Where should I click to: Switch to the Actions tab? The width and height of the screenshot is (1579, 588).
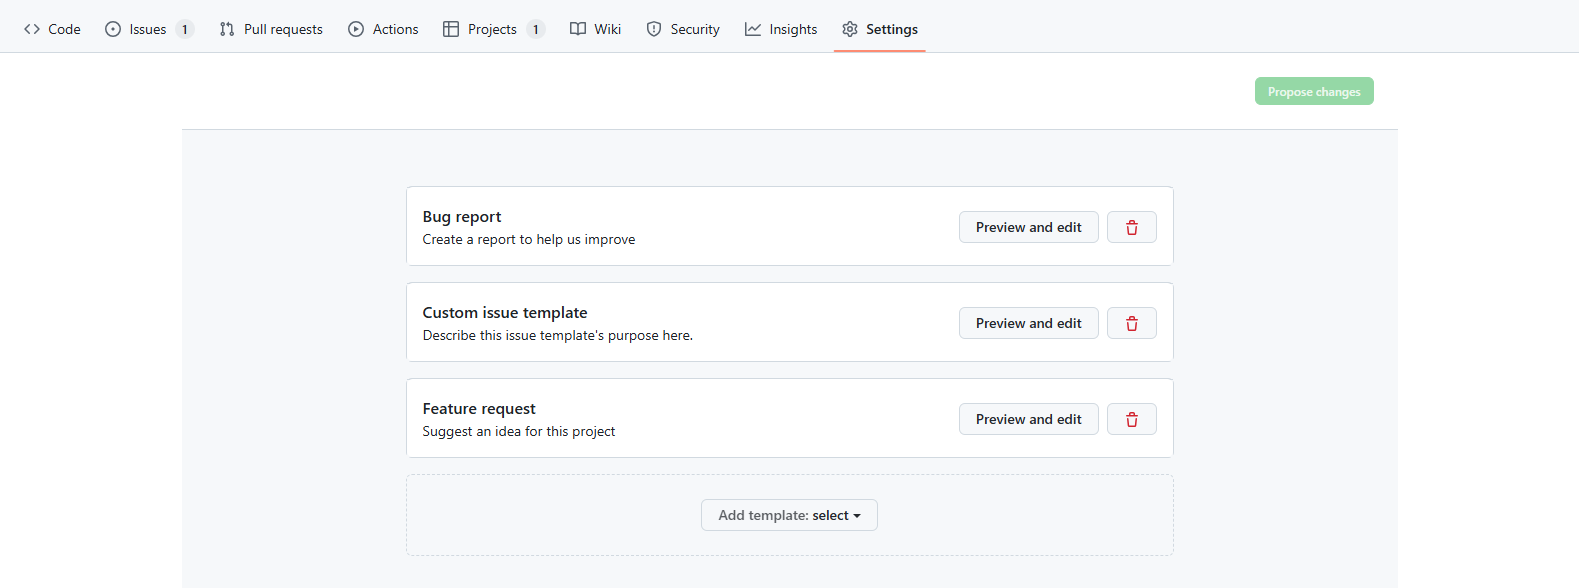point(383,29)
